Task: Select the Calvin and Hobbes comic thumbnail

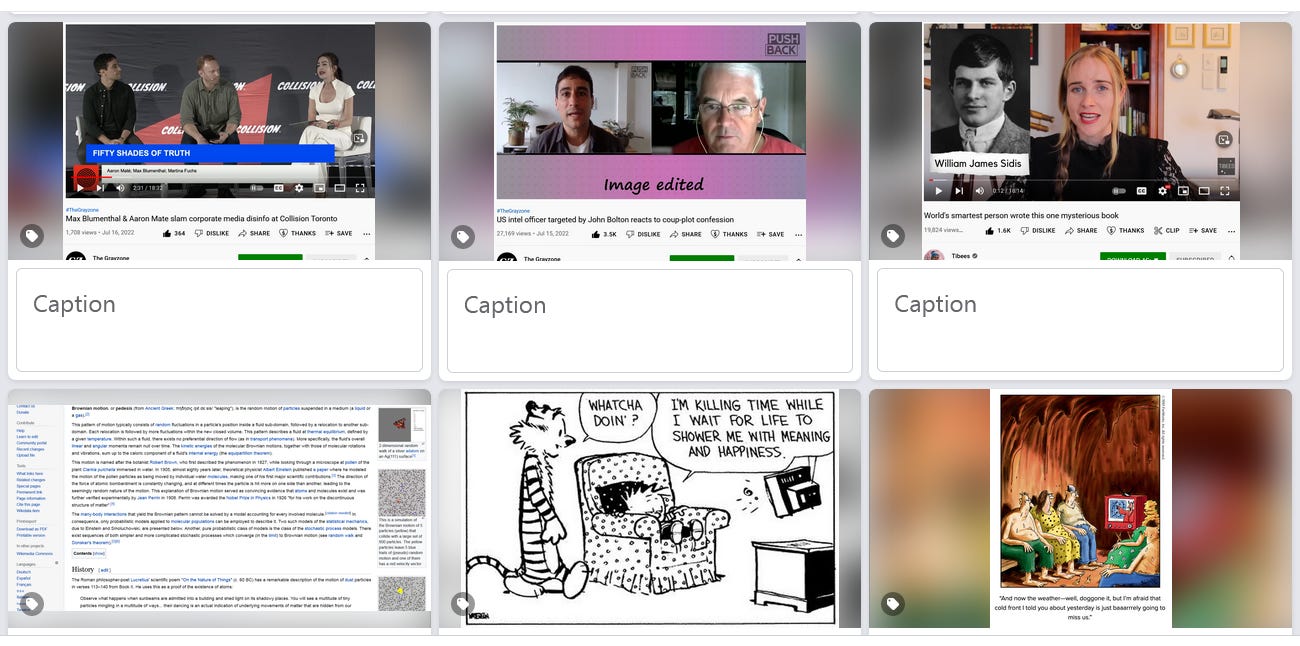Action: pyautogui.click(x=650, y=509)
